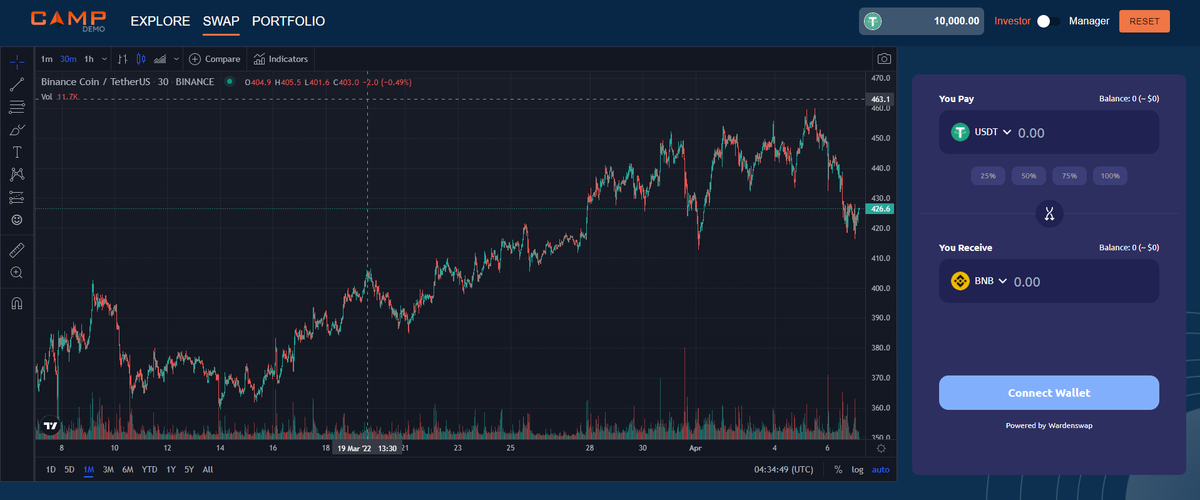Viewport: 1200px width, 500px height.
Task: Open chart settings gear icon
Action: [881, 449]
